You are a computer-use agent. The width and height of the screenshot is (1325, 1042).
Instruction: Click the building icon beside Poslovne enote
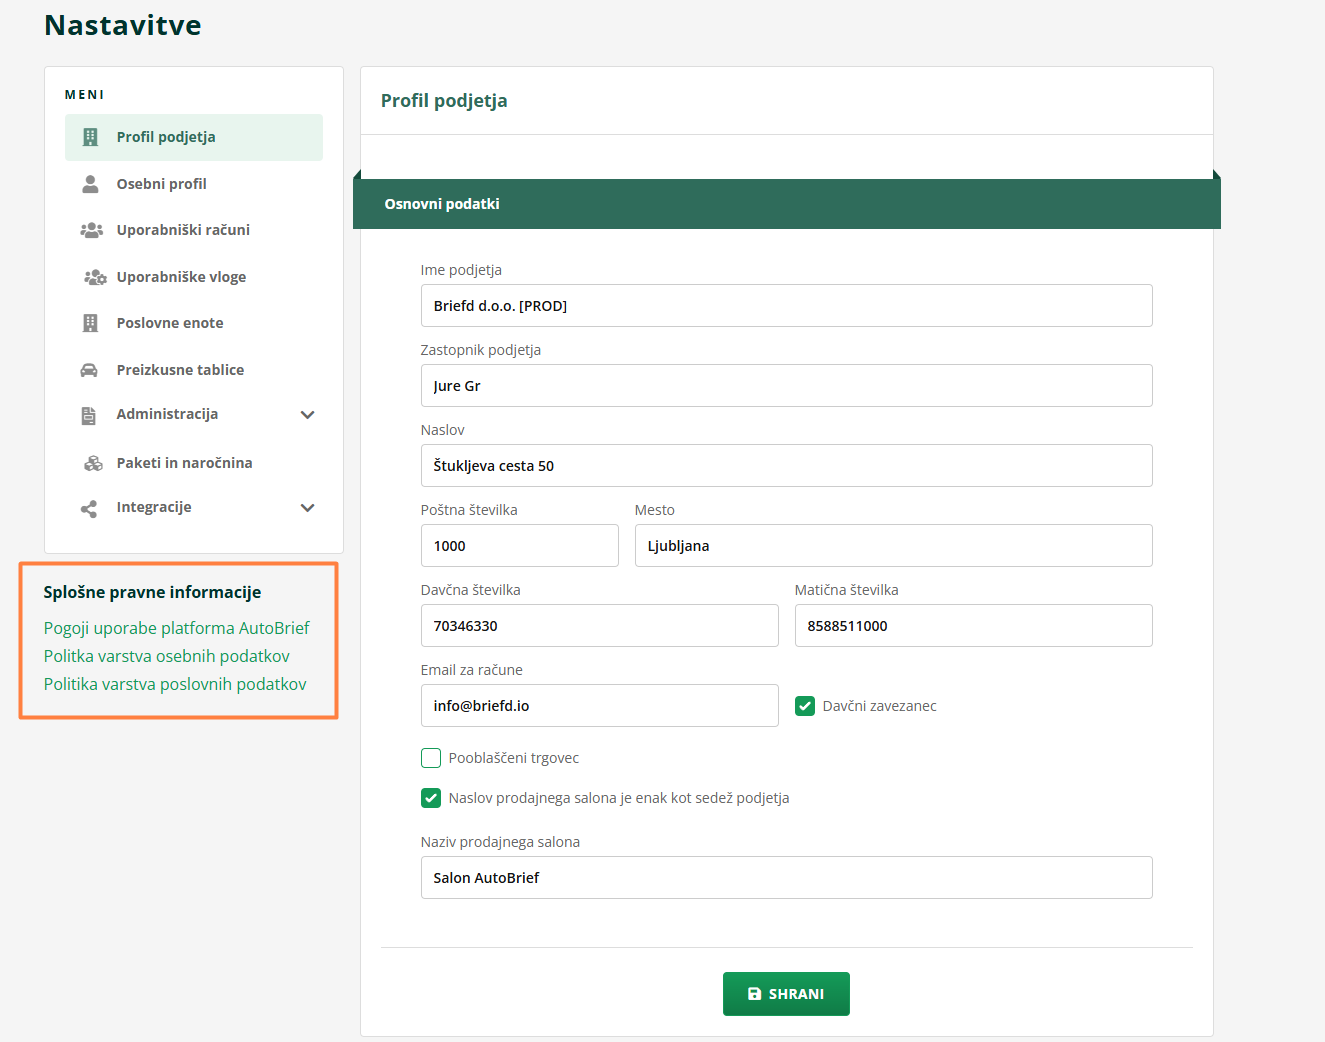(90, 323)
